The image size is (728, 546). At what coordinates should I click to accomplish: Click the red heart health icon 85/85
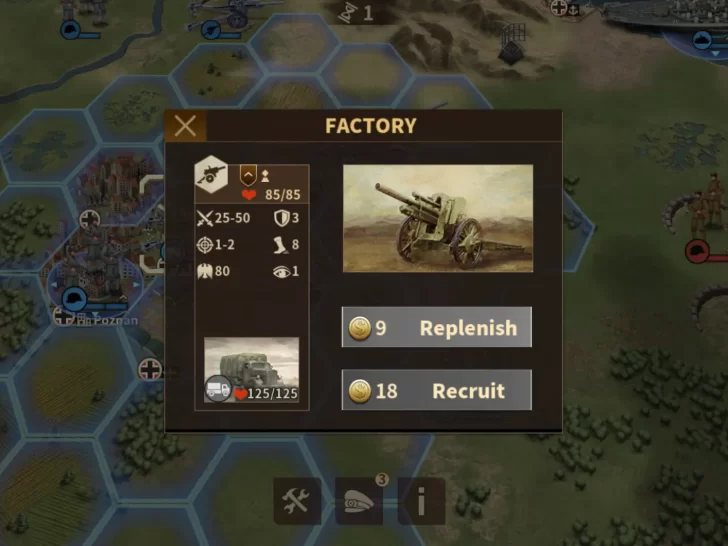(x=249, y=195)
